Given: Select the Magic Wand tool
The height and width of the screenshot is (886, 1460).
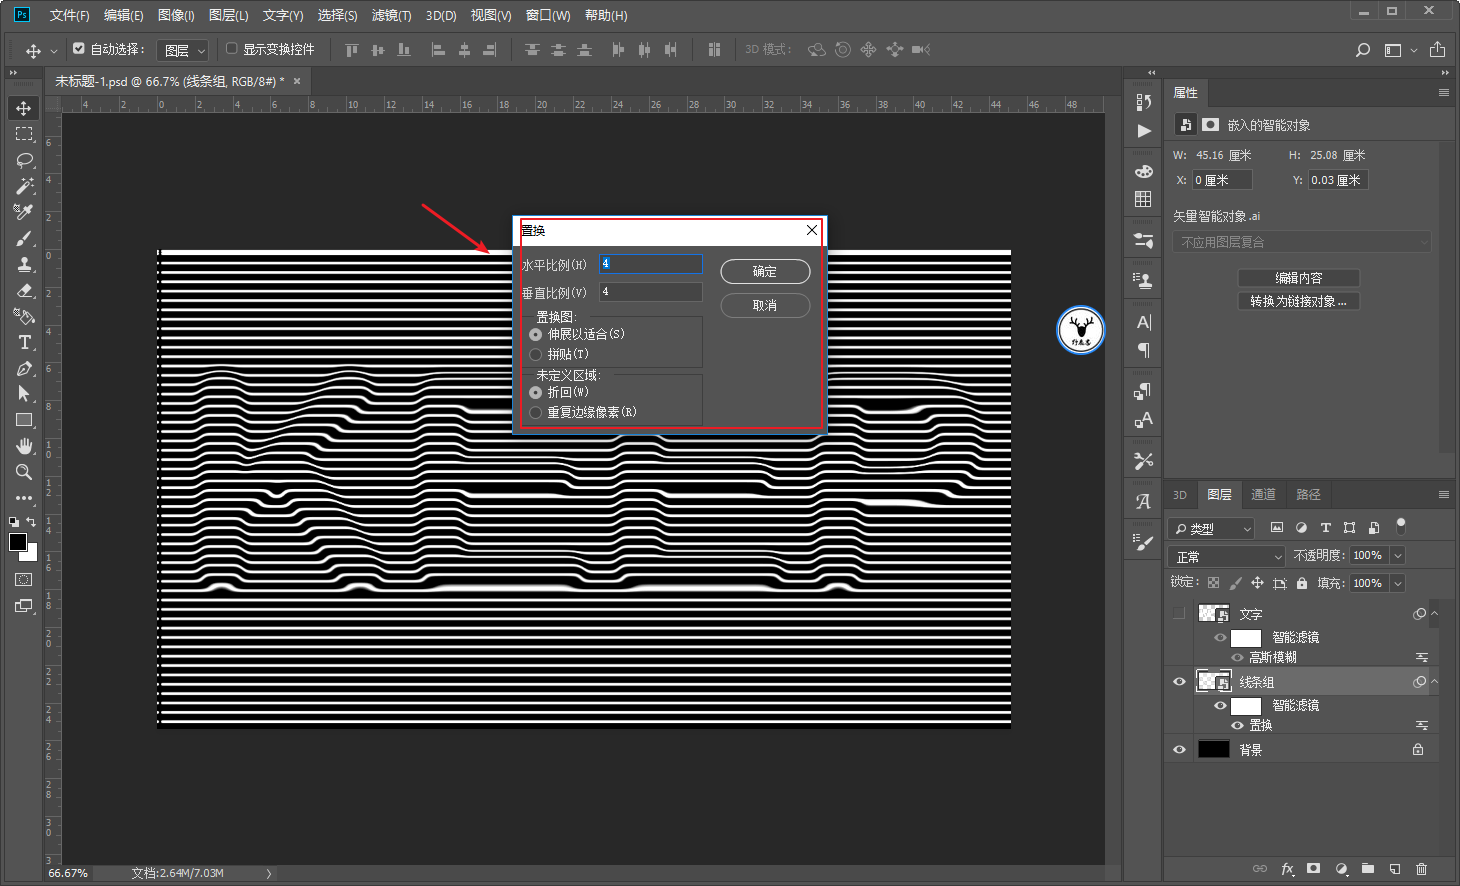Looking at the screenshot, I should [x=24, y=186].
